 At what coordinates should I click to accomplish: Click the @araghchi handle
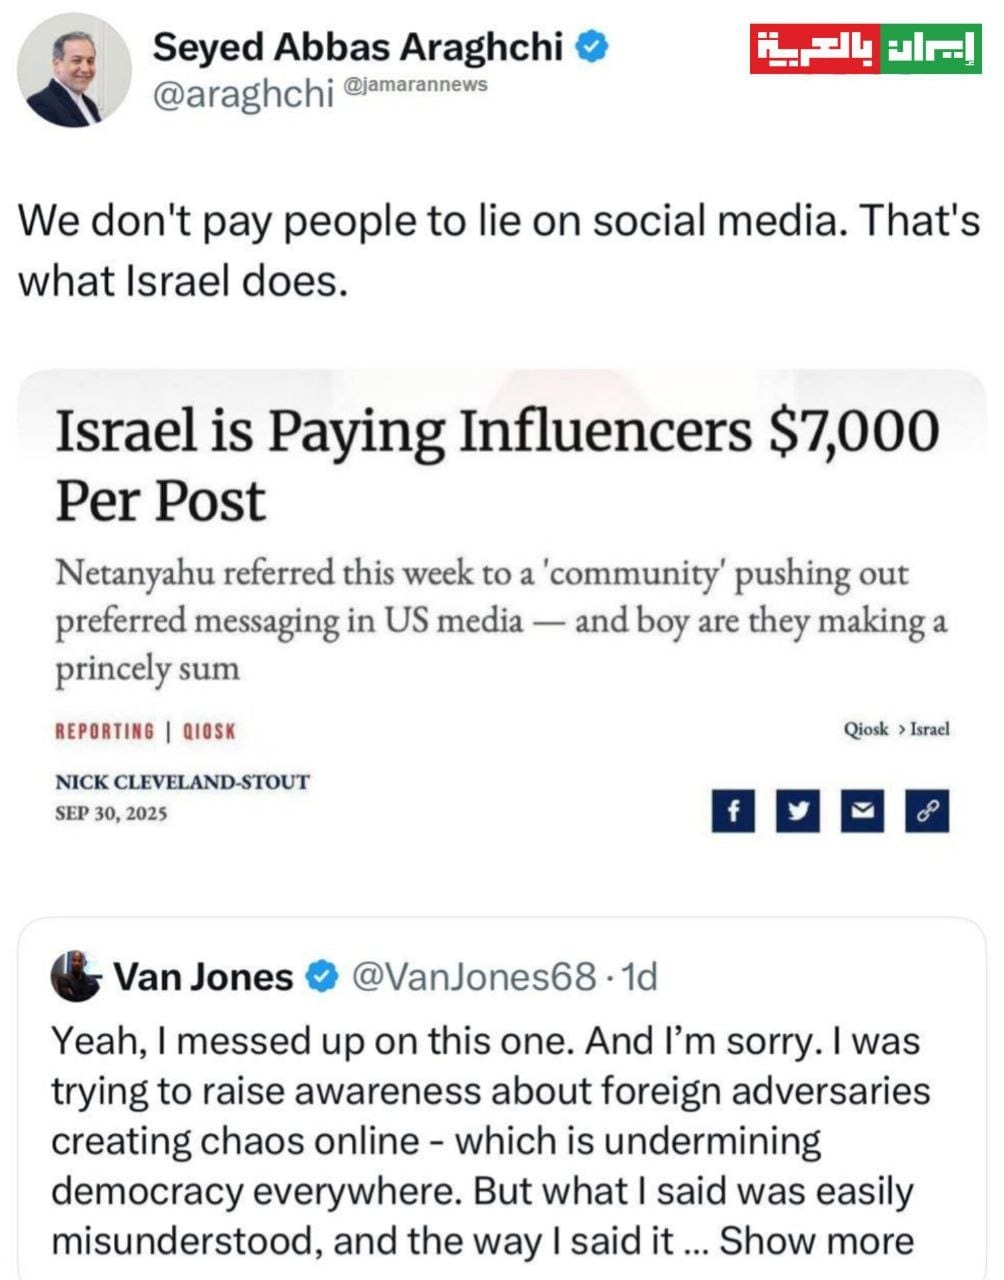[242, 94]
